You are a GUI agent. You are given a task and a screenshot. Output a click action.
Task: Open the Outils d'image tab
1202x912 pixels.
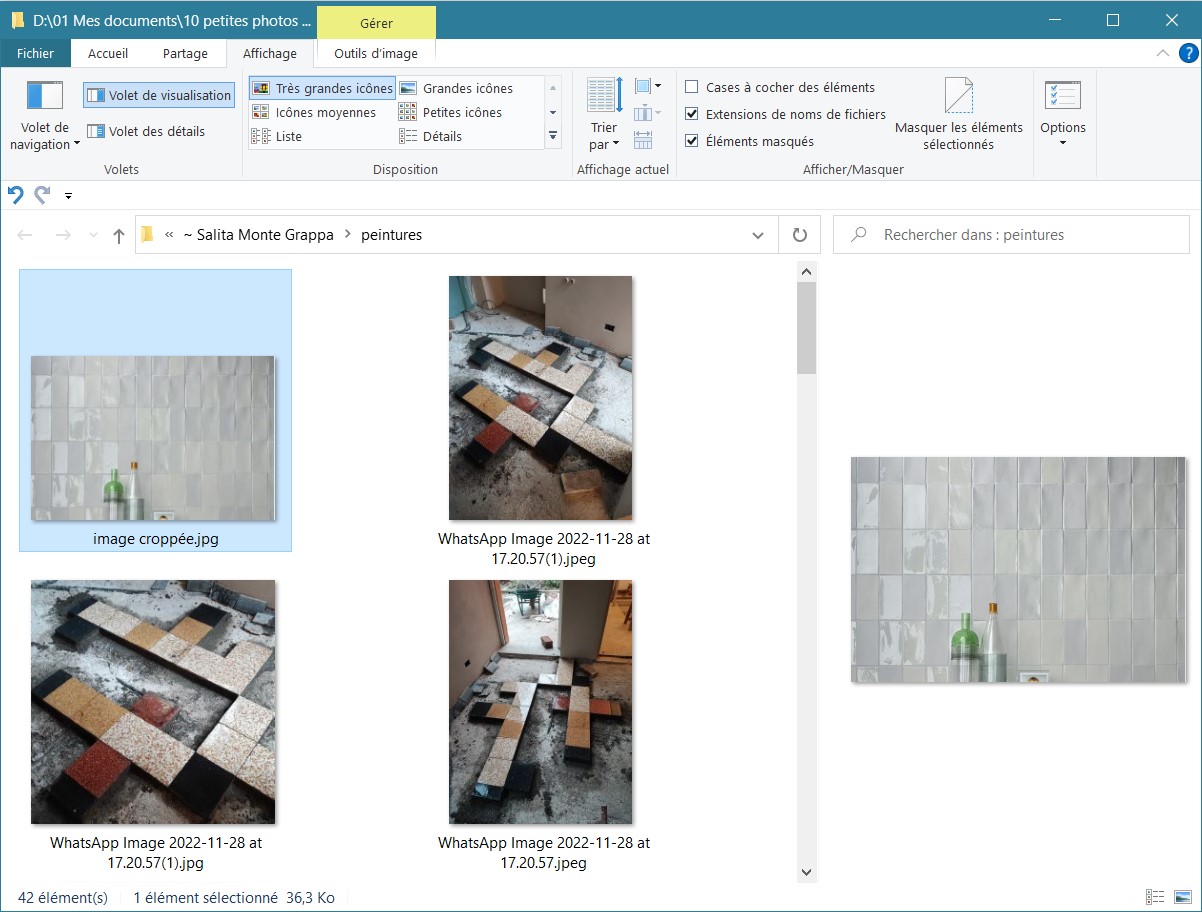click(376, 54)
